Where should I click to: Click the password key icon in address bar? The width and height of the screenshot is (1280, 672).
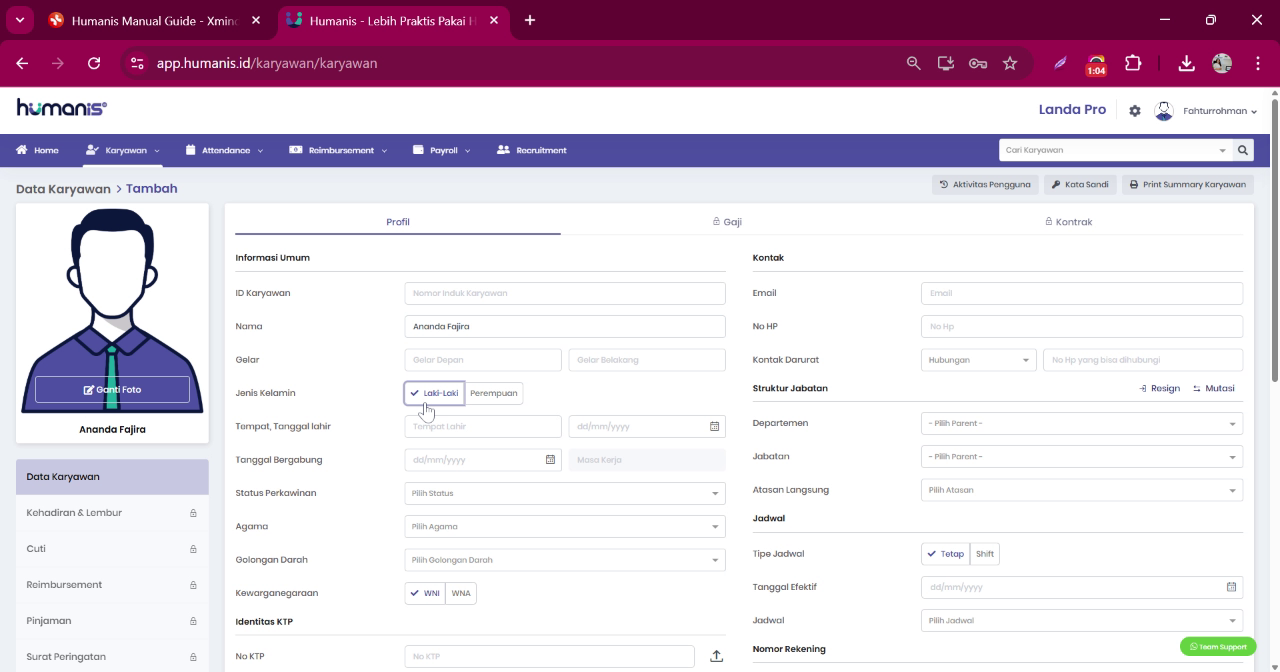click(x=978, y=63)
